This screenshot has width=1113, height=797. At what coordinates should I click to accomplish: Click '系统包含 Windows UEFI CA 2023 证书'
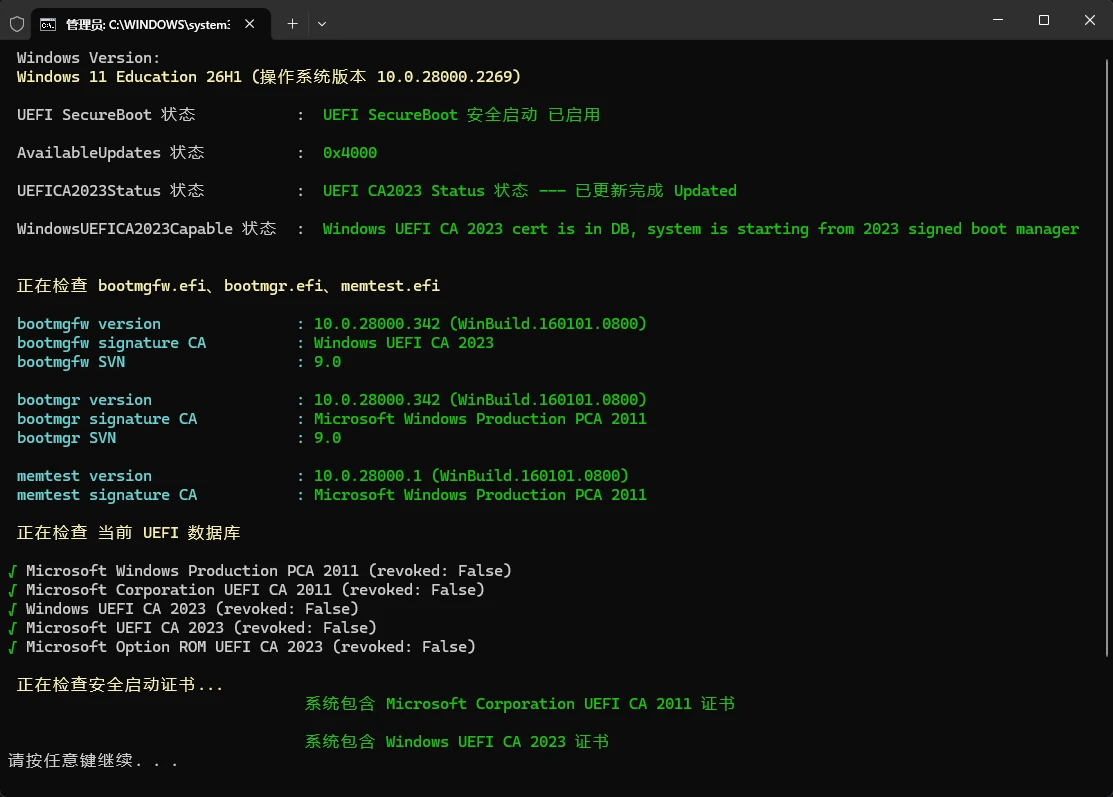tap(457, 742)
